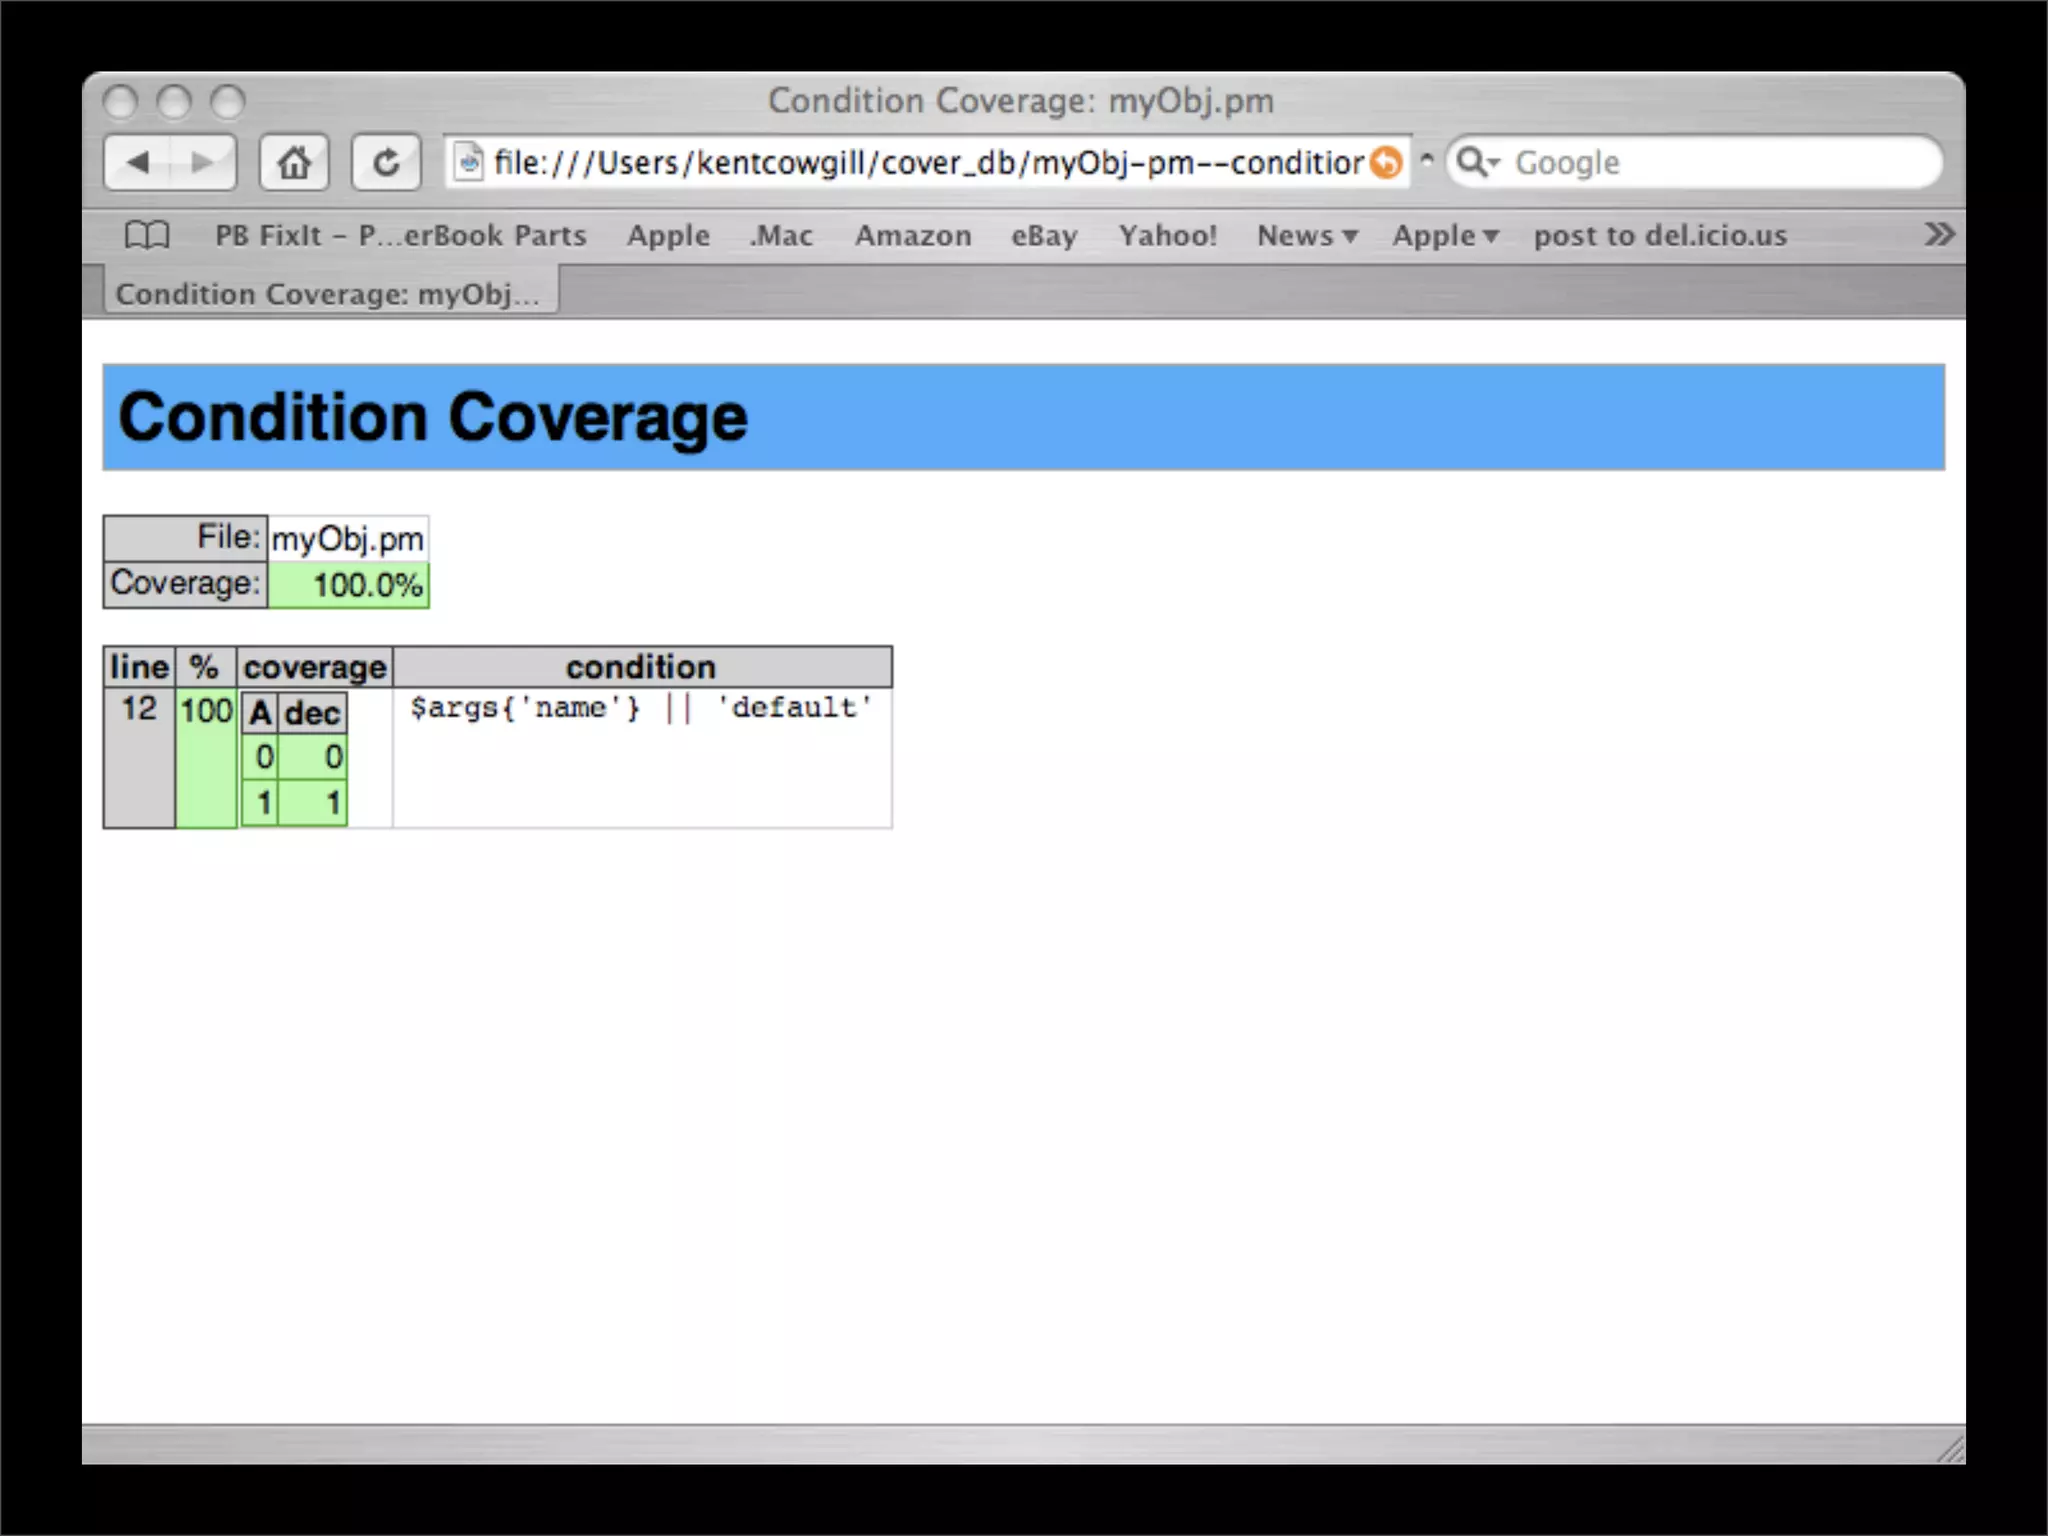Open the plain Apple bookmark link
Screen dimensions: 2048x1536
tap(668, 236)
